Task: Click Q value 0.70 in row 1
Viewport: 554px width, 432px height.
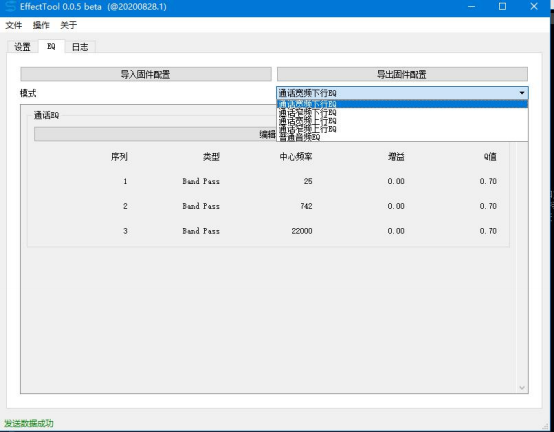Action: click(488, 181)
